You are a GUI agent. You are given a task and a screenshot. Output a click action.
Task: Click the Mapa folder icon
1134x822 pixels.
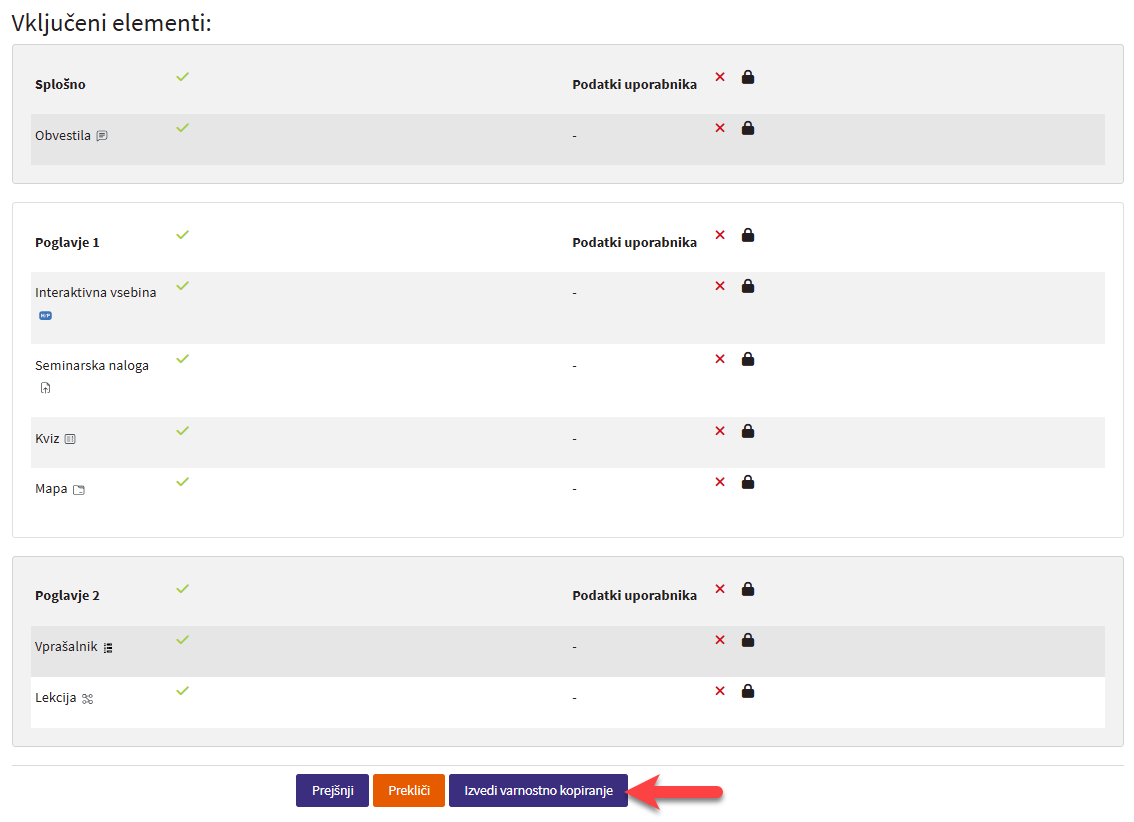click(x=79, y=490)
